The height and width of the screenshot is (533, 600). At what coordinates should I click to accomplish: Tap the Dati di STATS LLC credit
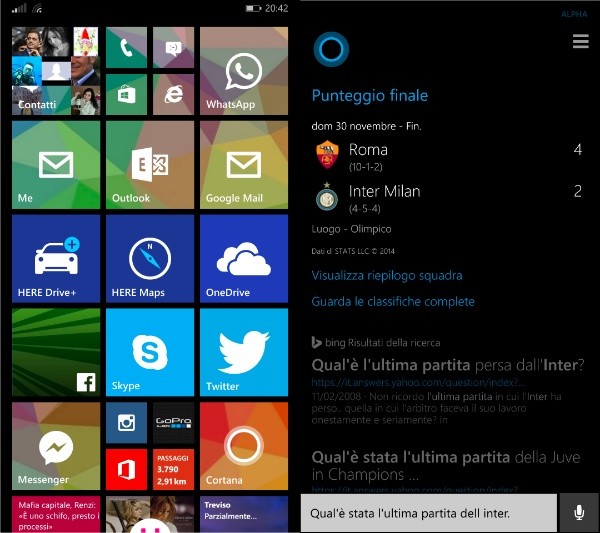coord(353,251)
